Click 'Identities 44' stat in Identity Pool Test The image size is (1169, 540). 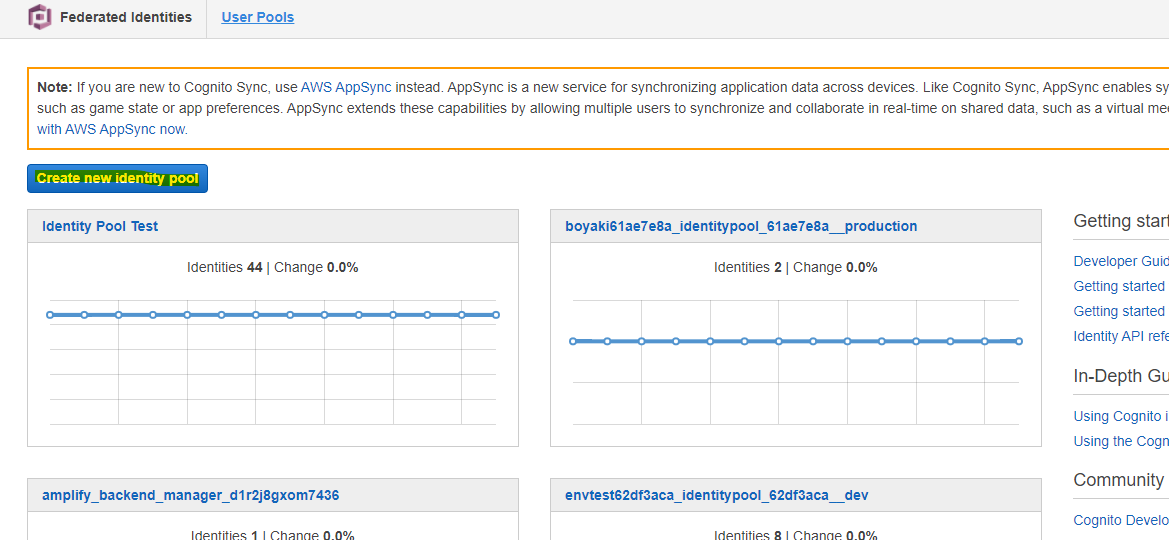point(224,267)
